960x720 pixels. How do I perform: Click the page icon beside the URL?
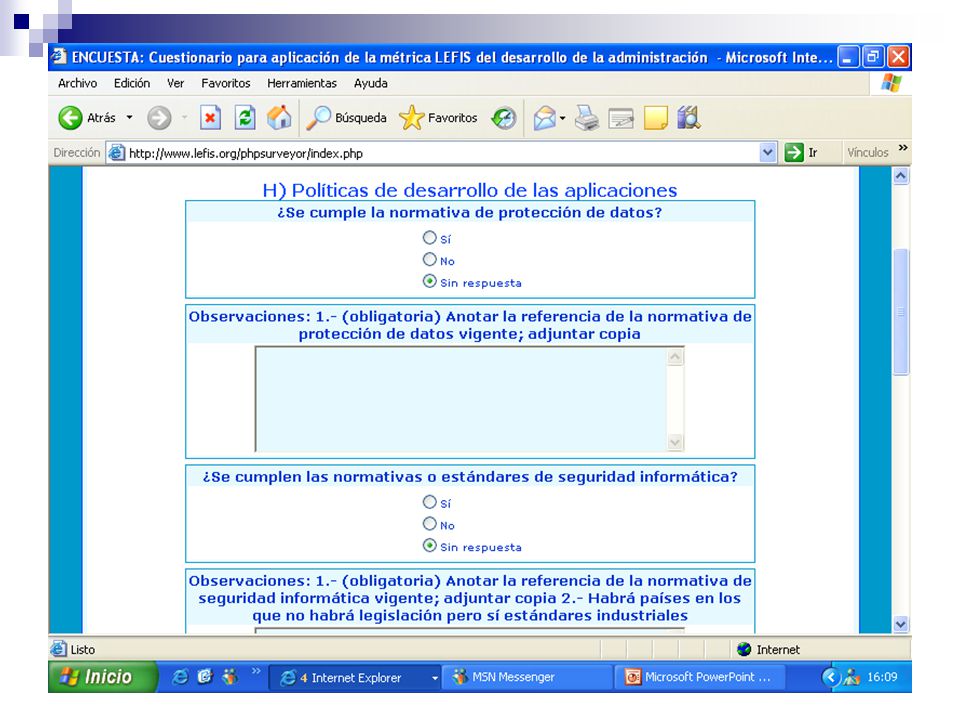[116, 152]
